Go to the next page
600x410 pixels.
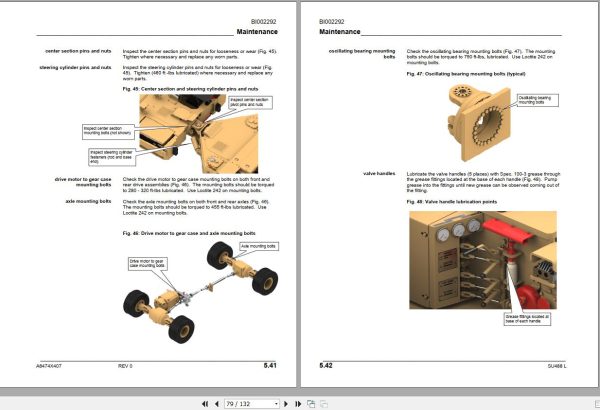pyautogui.click(x=285, y=403)
